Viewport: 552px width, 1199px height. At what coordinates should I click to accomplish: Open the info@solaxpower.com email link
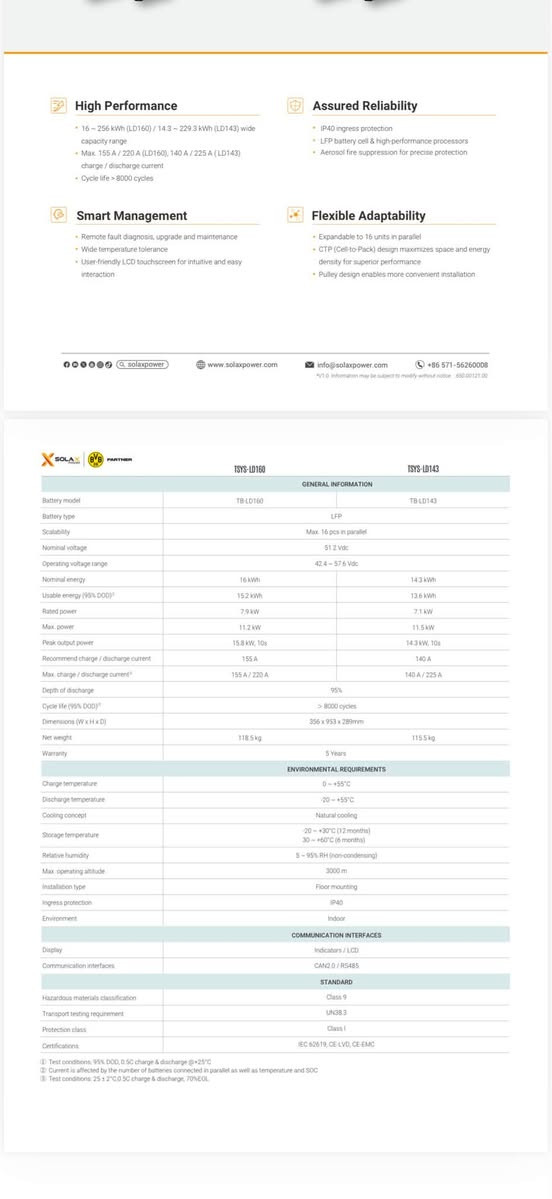(x=352, y=365)
